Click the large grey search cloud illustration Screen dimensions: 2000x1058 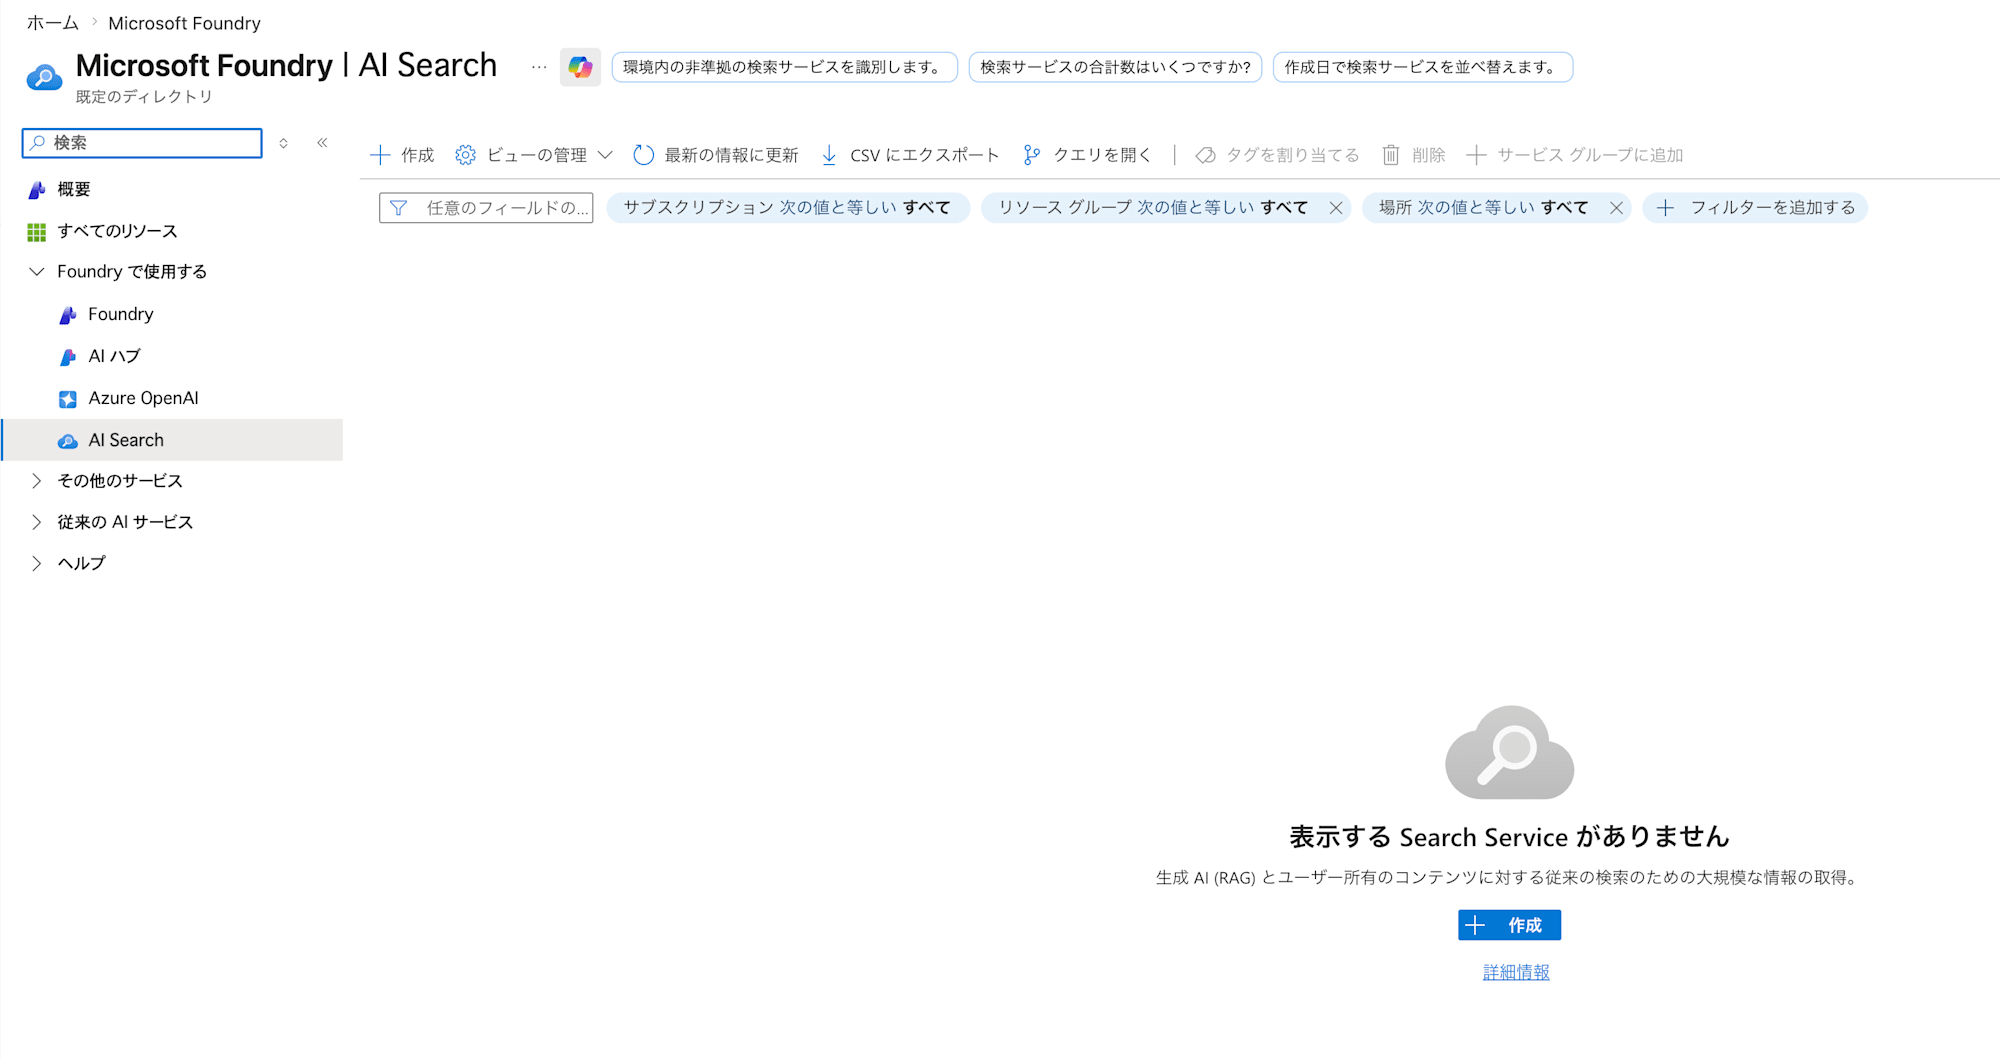[1510, 753]
